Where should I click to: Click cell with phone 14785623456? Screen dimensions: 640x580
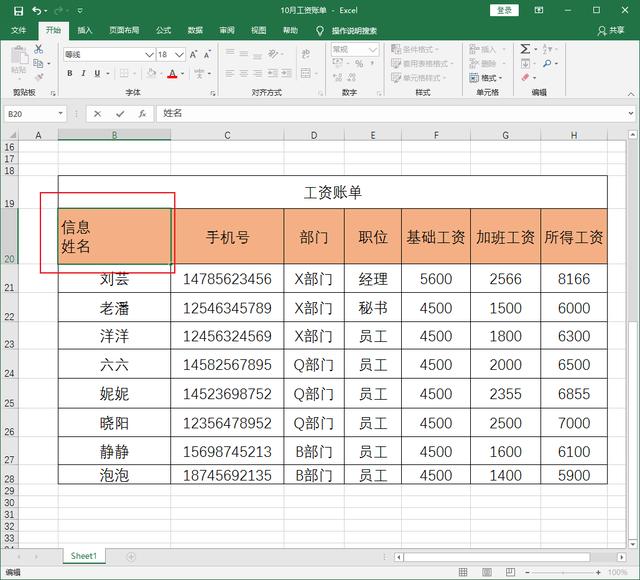coord(227,279)
